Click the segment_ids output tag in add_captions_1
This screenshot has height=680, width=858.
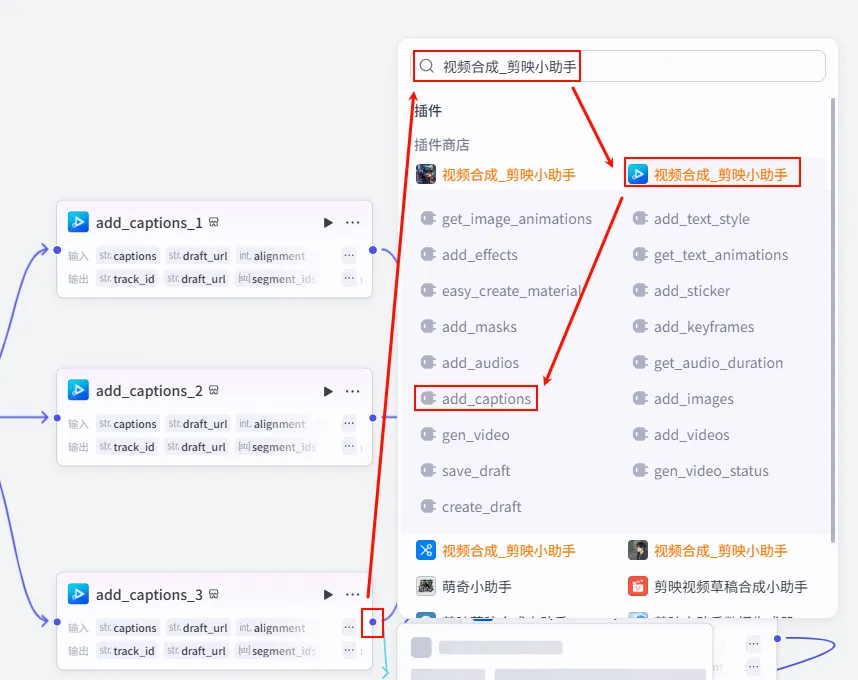(277, 278)
